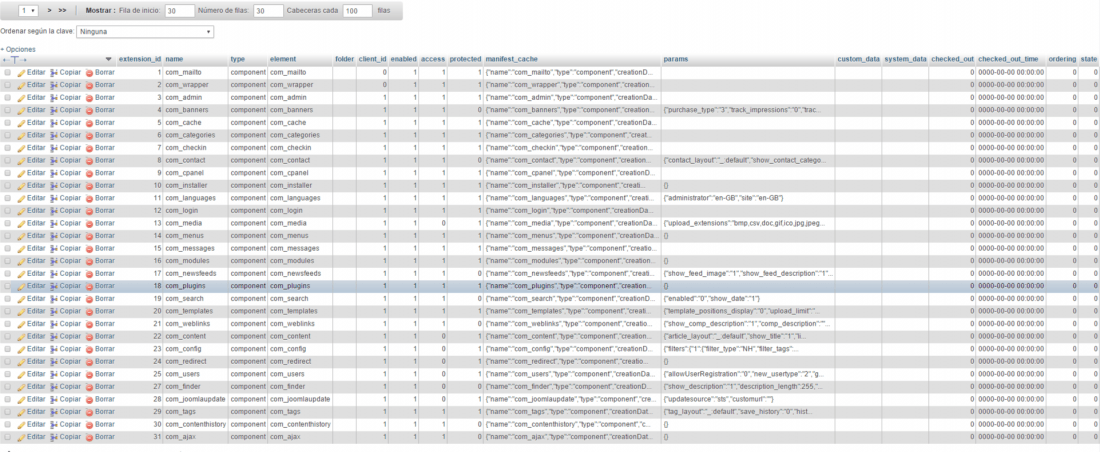Click Copiar link for com_joomlaupdate row

click(70, 400)
